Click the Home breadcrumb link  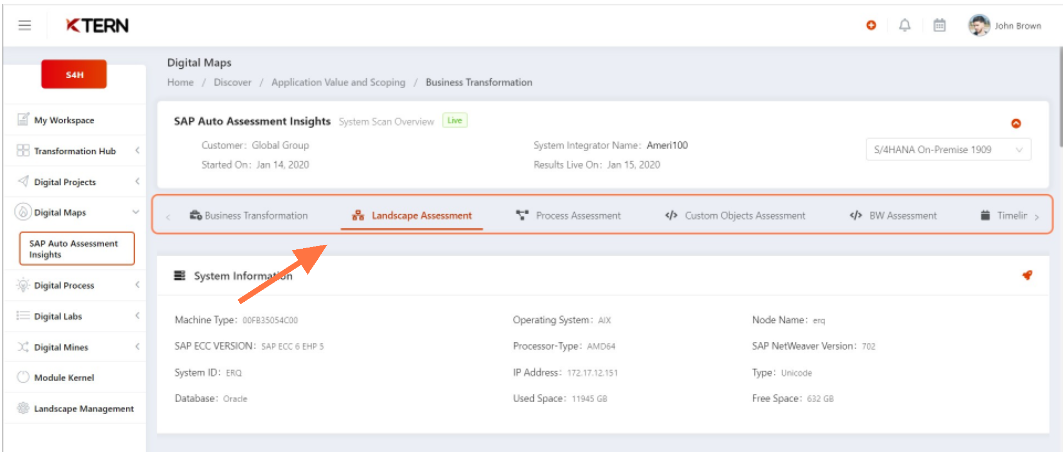pyautogui.click(x=180, y=82)
